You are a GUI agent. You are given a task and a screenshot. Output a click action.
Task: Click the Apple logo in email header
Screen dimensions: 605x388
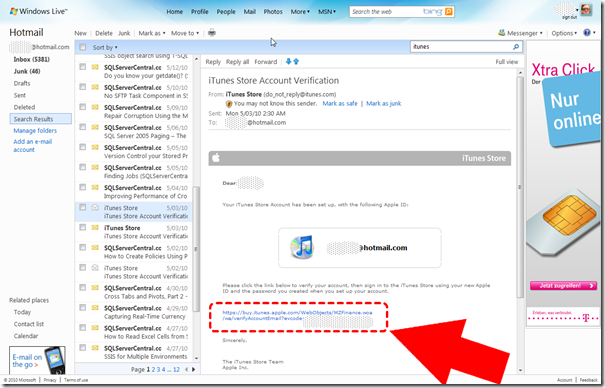point(216,158)
